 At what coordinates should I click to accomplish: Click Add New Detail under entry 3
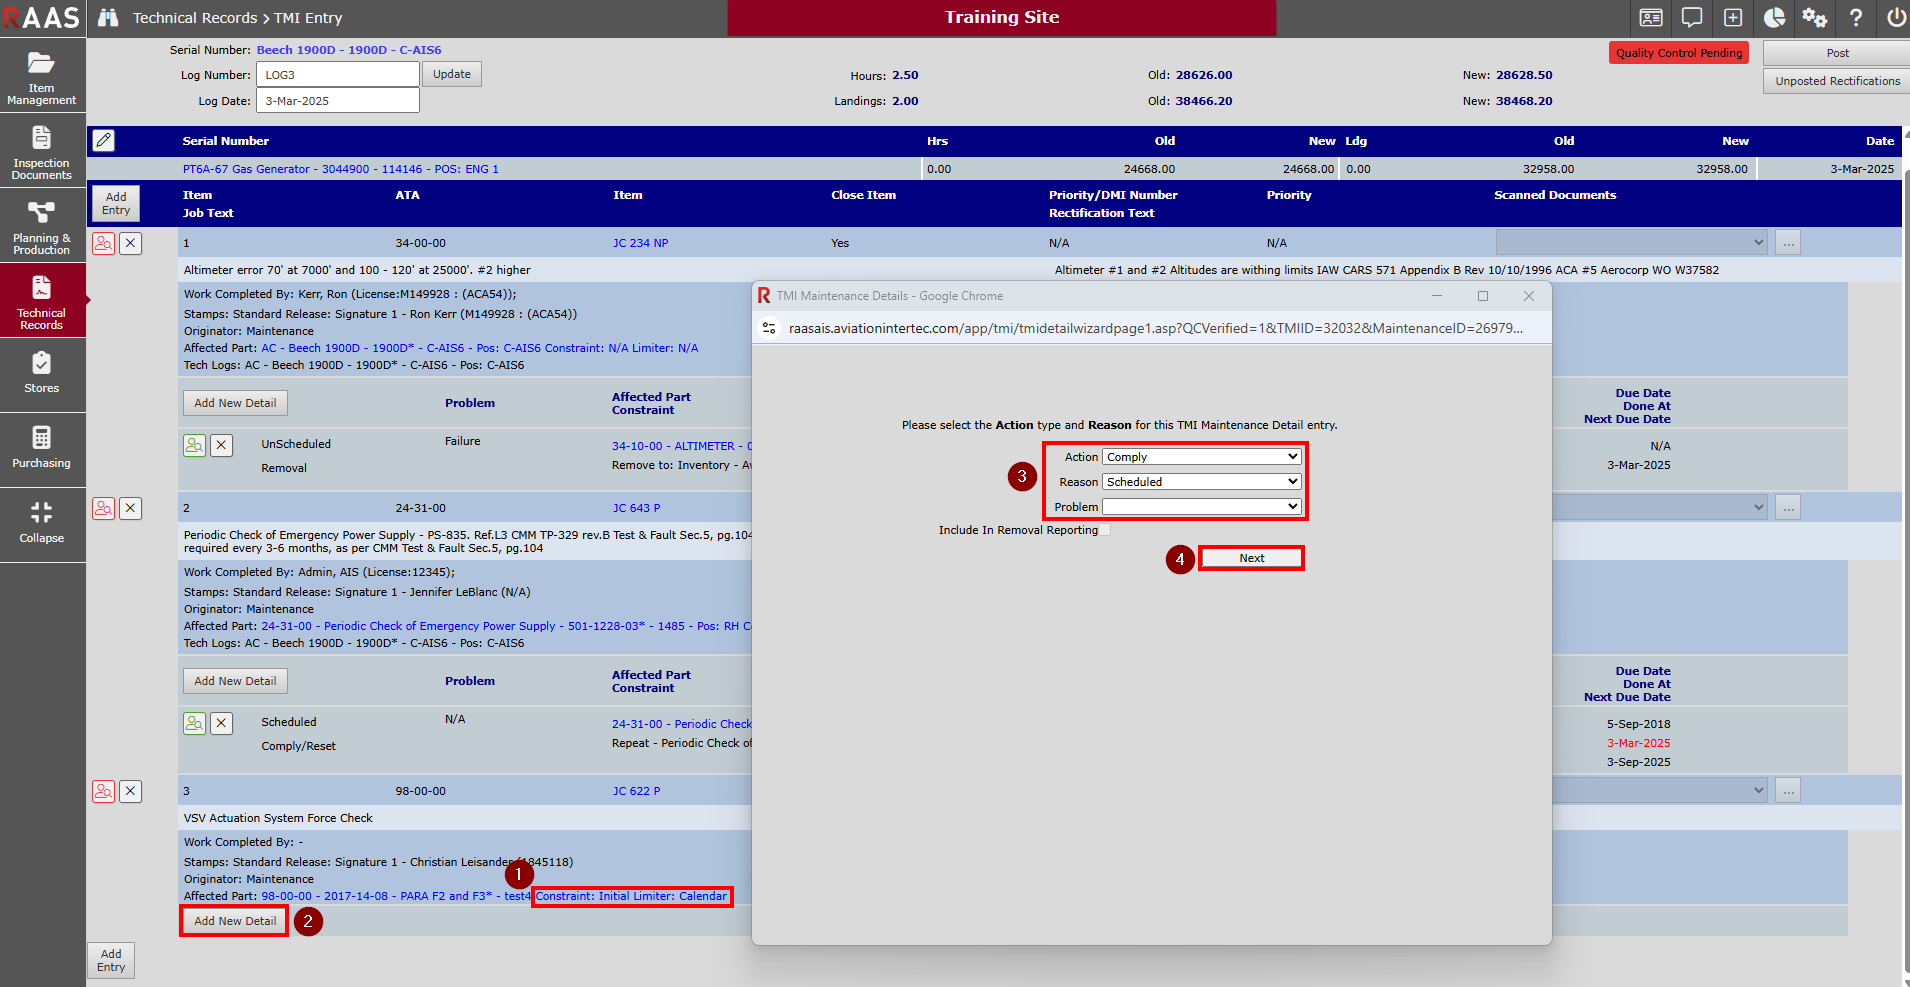click(x=235, y=921)
